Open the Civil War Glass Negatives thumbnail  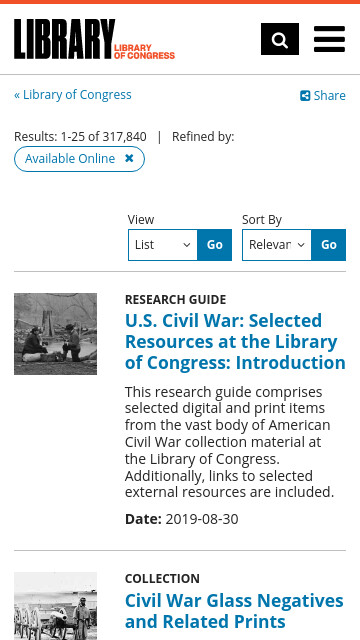click(x=56, y=606)
